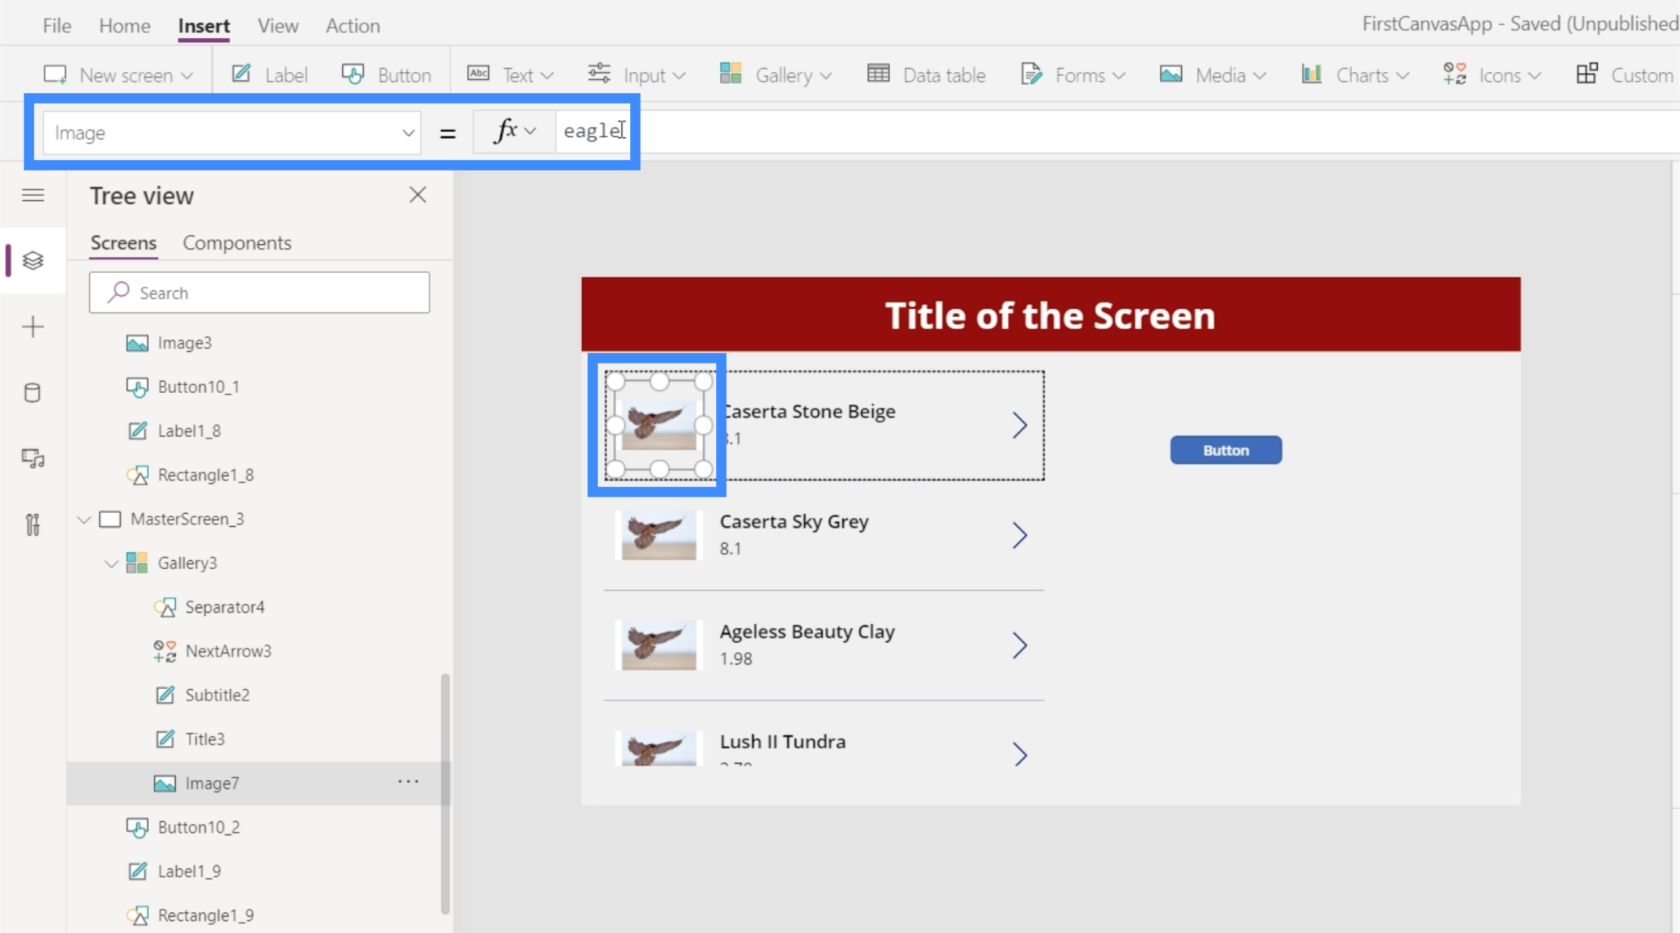Open the Data sources icon
Viewport: 1680px width, 933px height.
33,392
